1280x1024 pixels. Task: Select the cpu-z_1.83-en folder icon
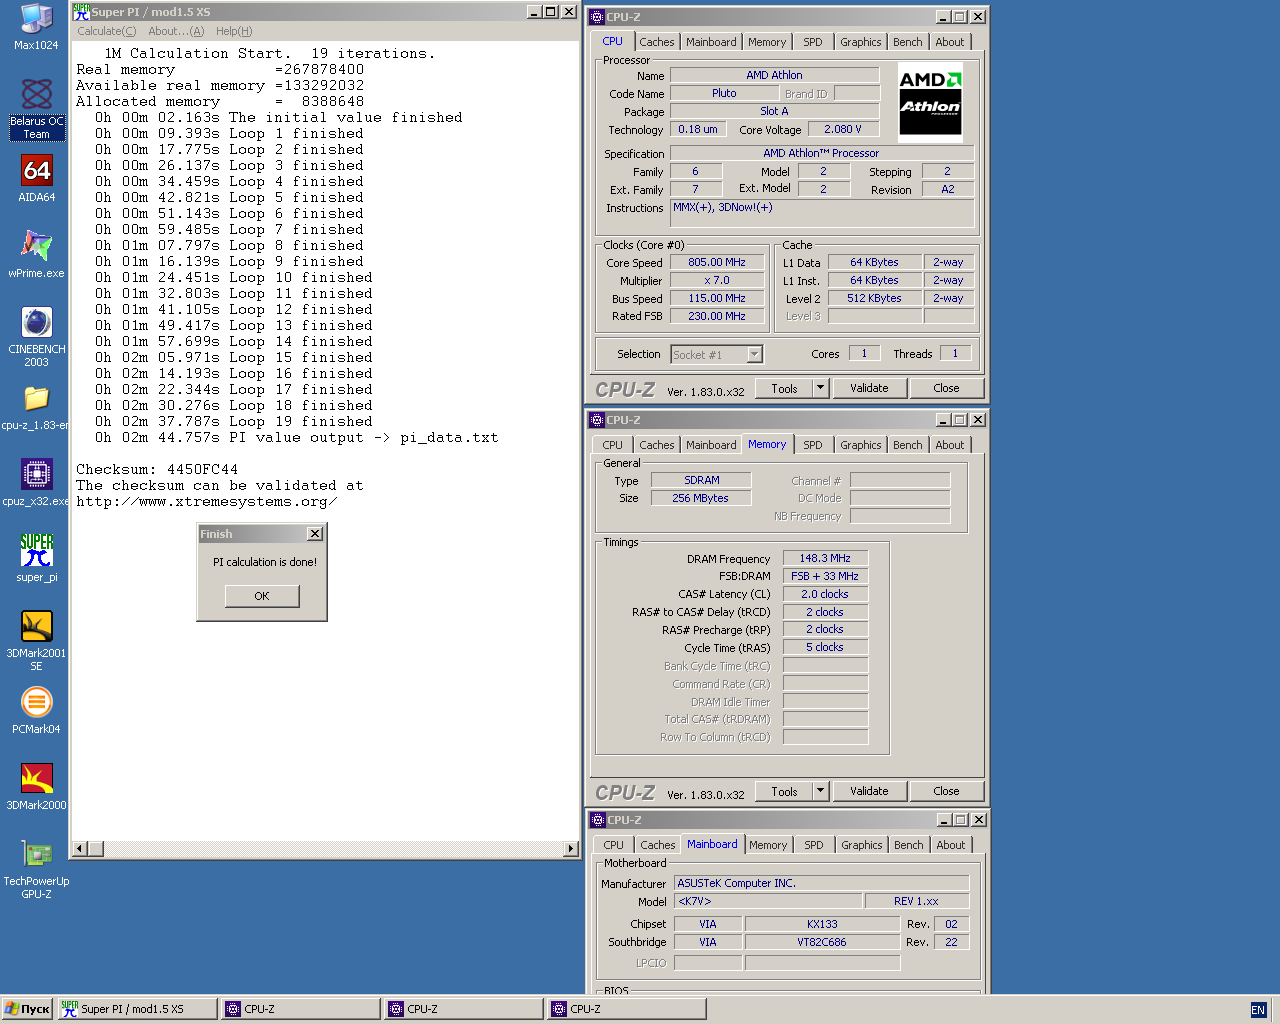click(x=36, y=407)
